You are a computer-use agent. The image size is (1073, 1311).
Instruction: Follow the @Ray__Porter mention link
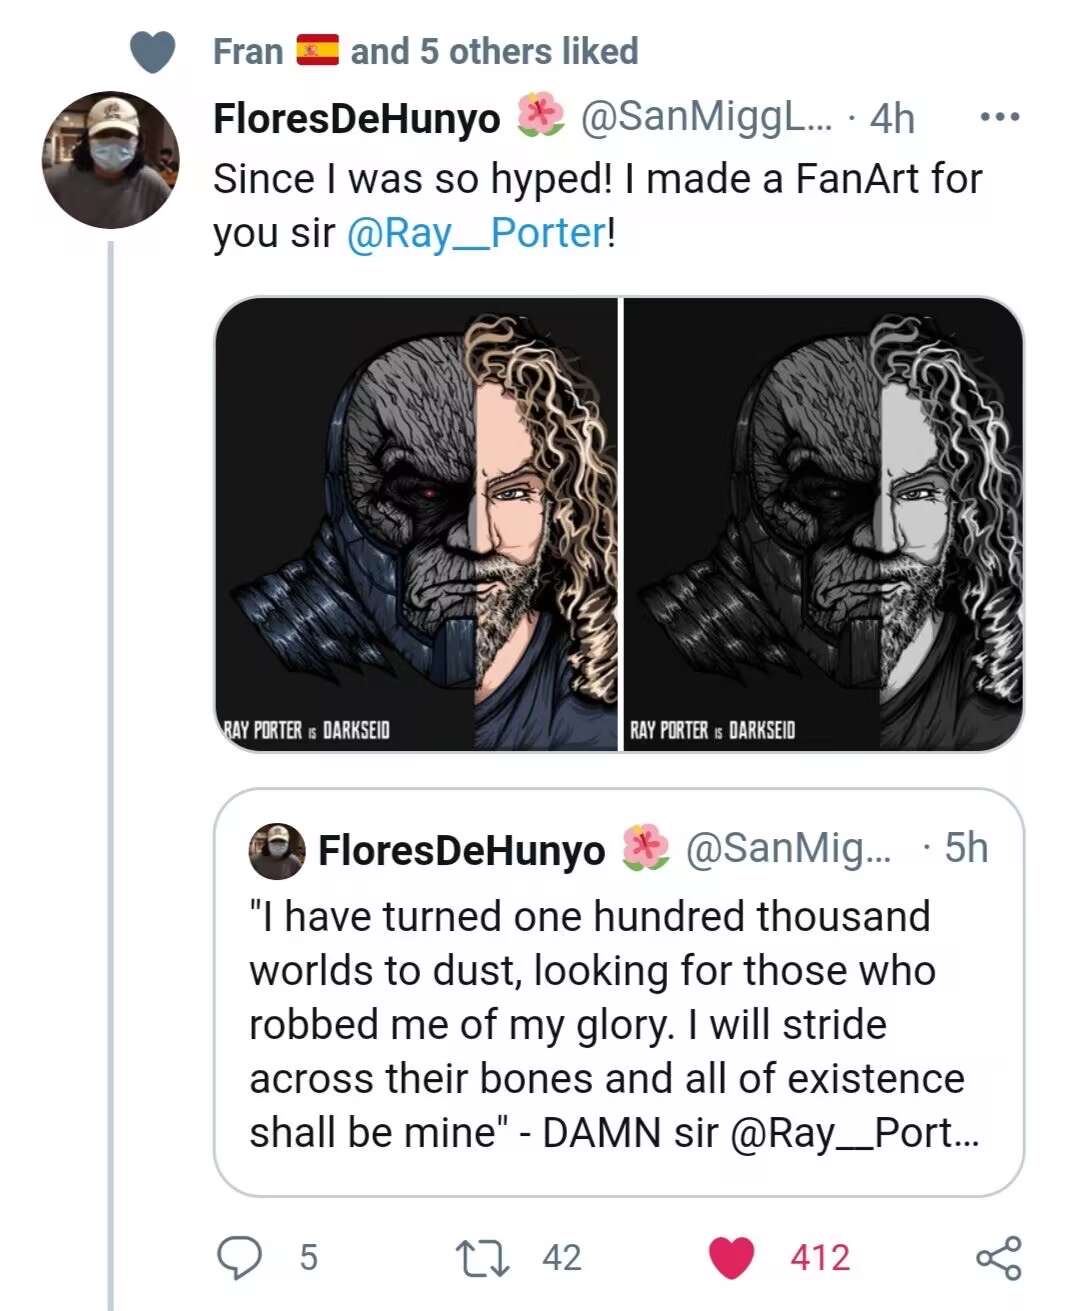pyautogui.click(x=476, y=234)
